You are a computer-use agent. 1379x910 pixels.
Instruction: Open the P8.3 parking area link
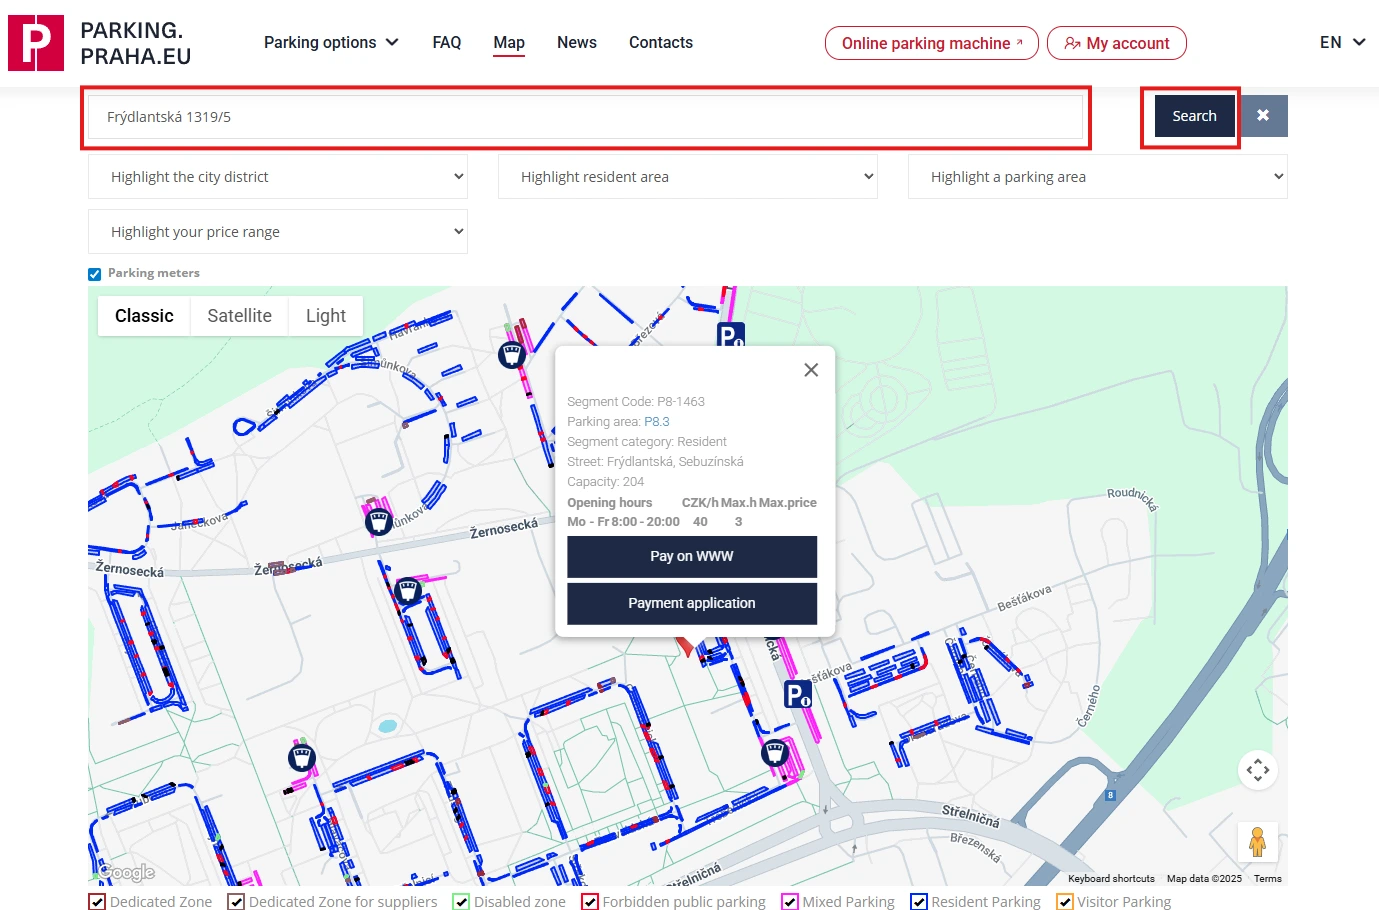[657, 422]
